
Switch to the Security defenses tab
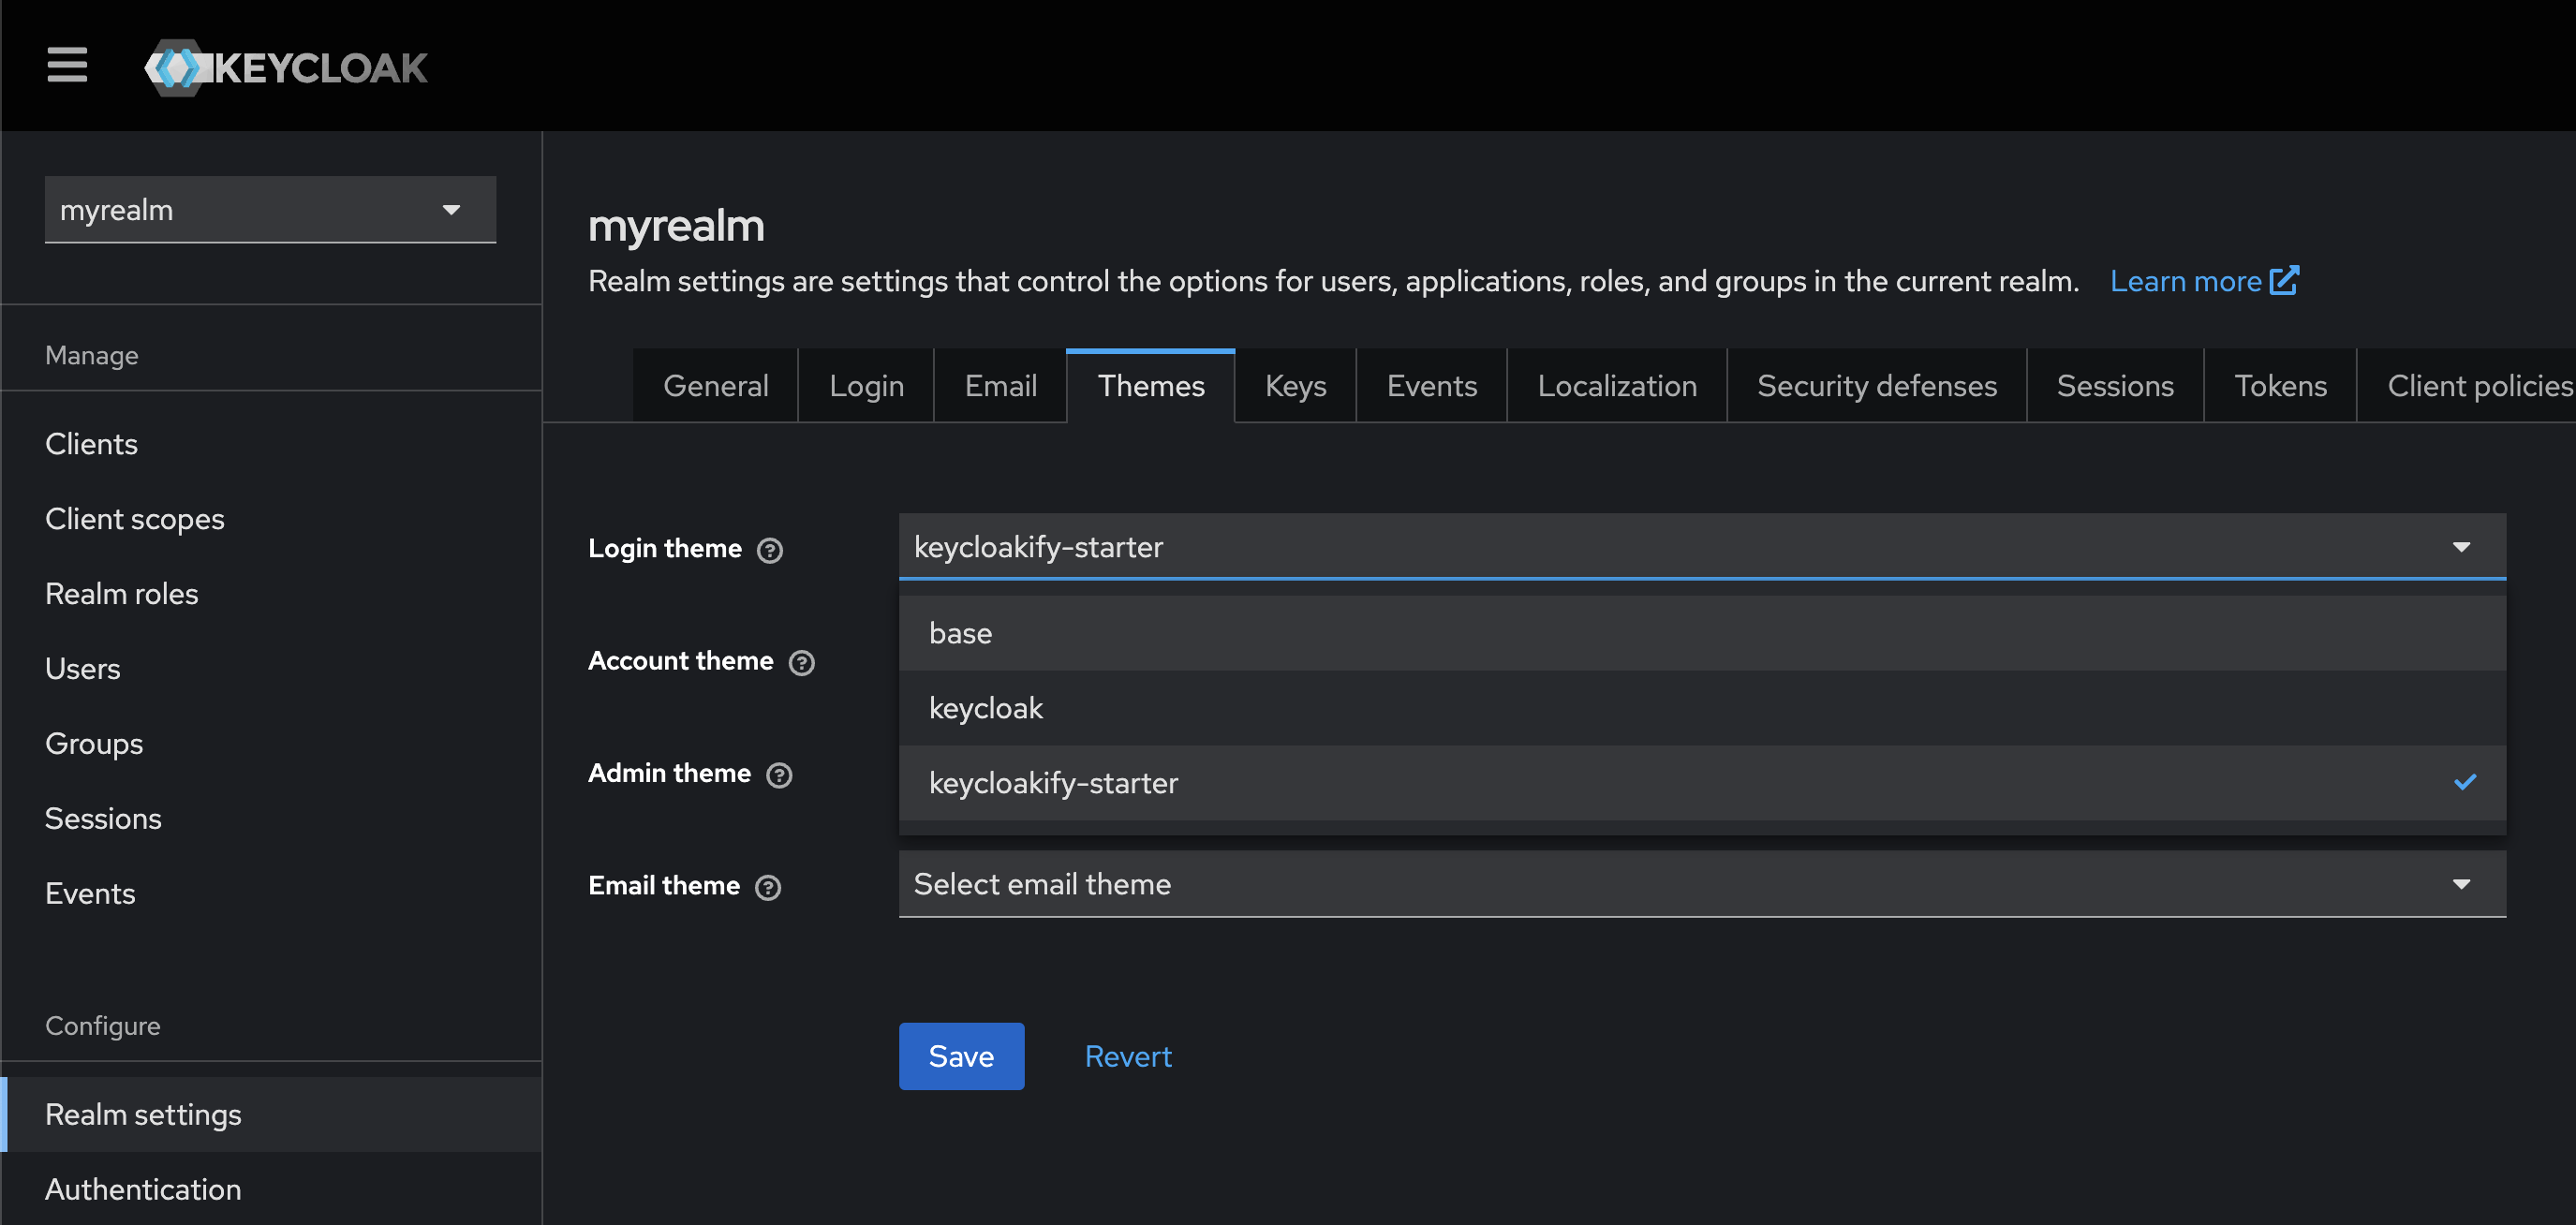1876,386
